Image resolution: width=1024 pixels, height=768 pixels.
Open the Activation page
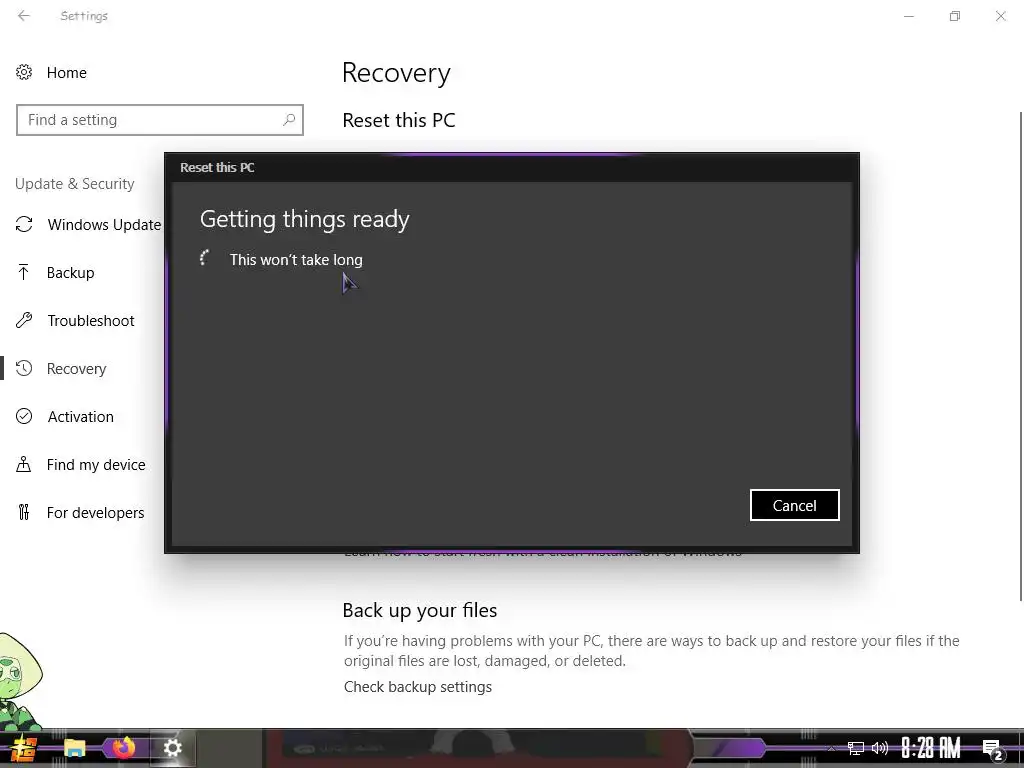[x=82, y=417]
